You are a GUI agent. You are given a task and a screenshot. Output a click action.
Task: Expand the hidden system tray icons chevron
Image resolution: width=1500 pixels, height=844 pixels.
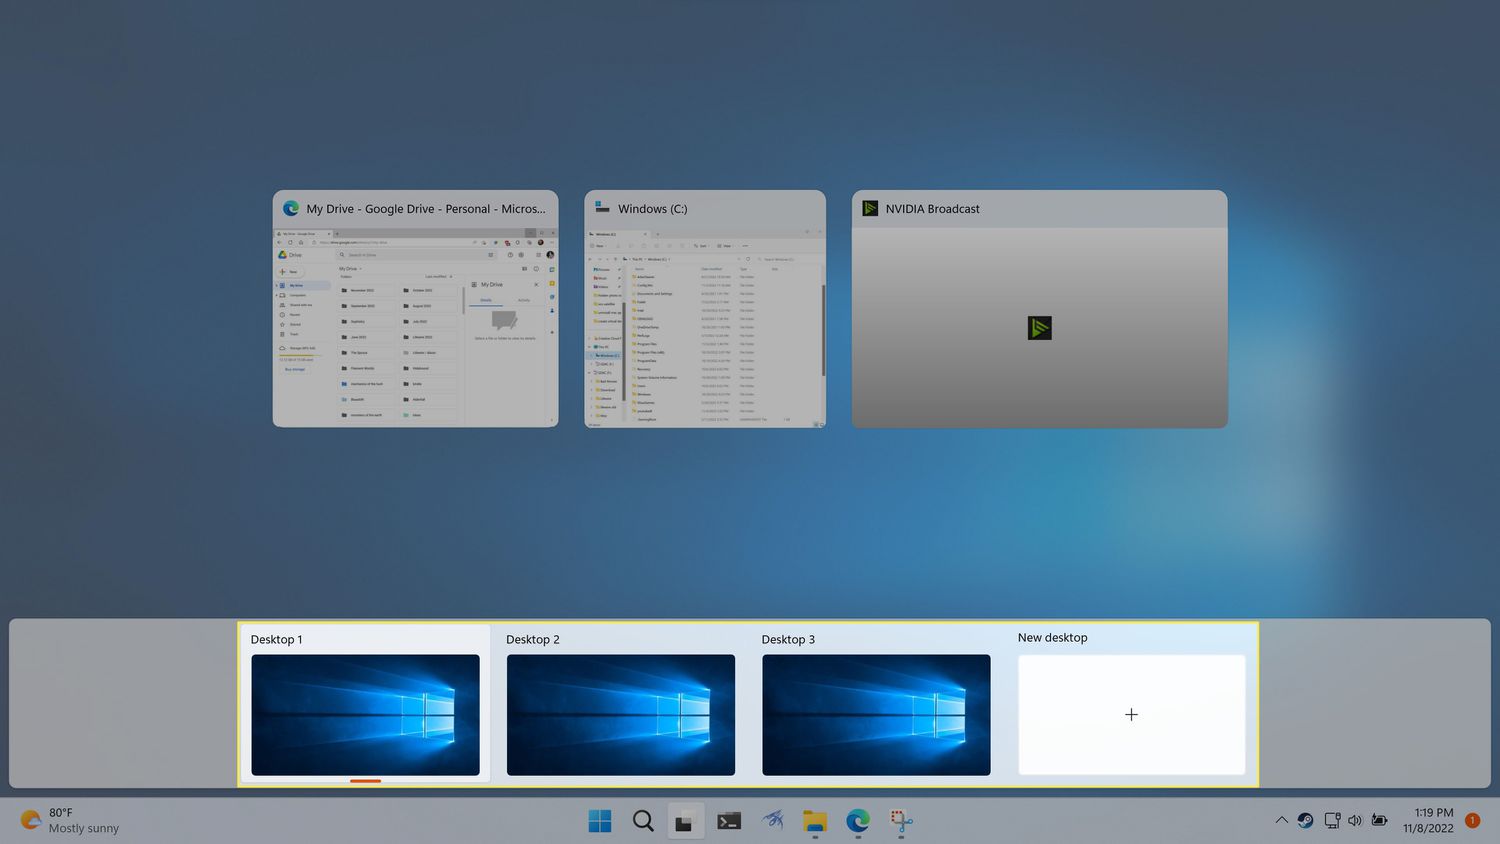[1281, 820]
